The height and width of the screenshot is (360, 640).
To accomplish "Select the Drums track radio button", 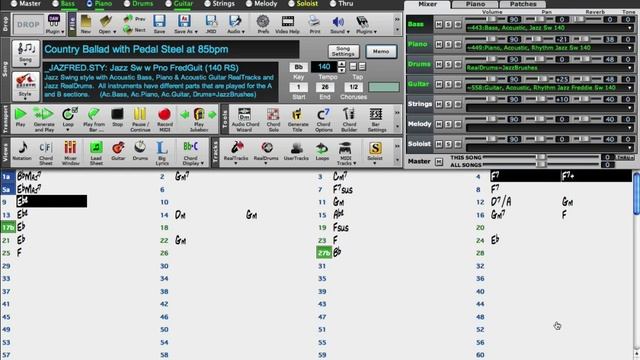I will click(x=127, y=4).
